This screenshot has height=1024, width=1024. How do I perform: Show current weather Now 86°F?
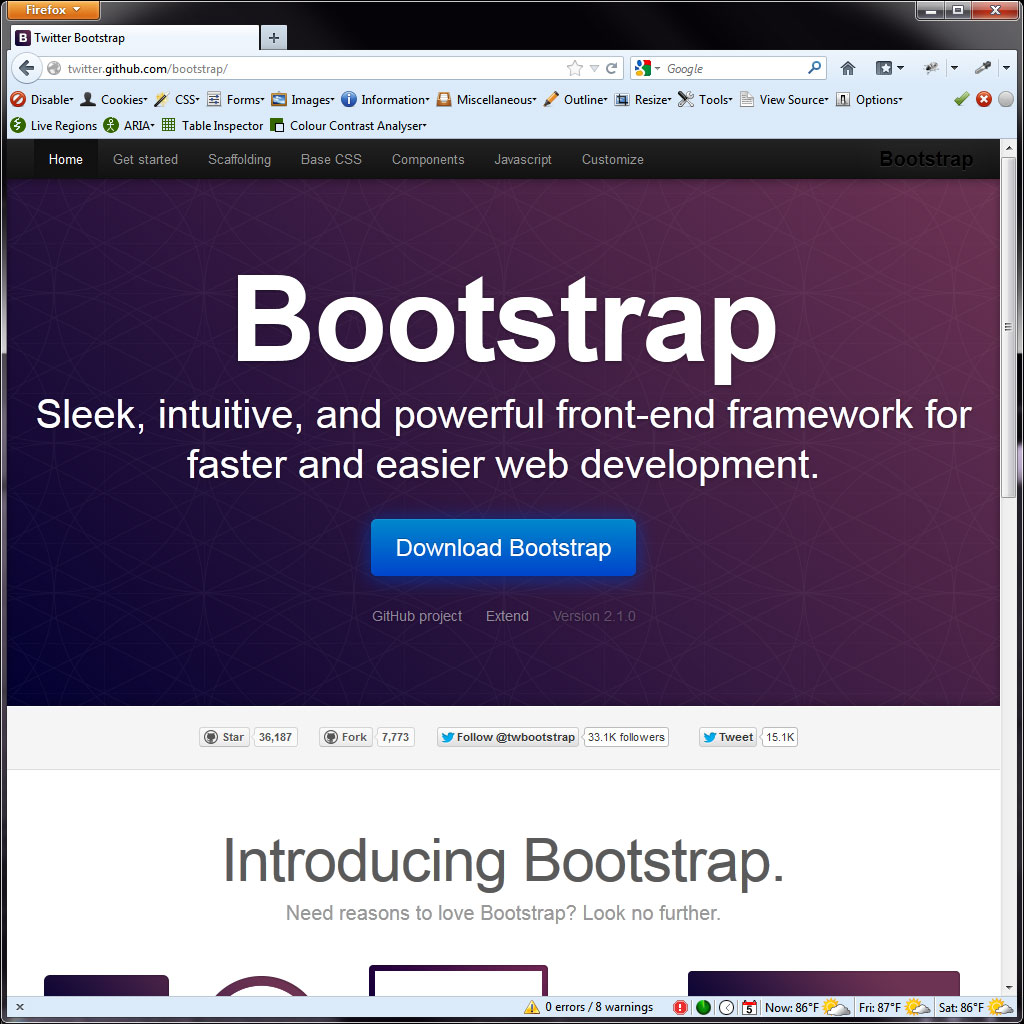tap(807, 1007)
